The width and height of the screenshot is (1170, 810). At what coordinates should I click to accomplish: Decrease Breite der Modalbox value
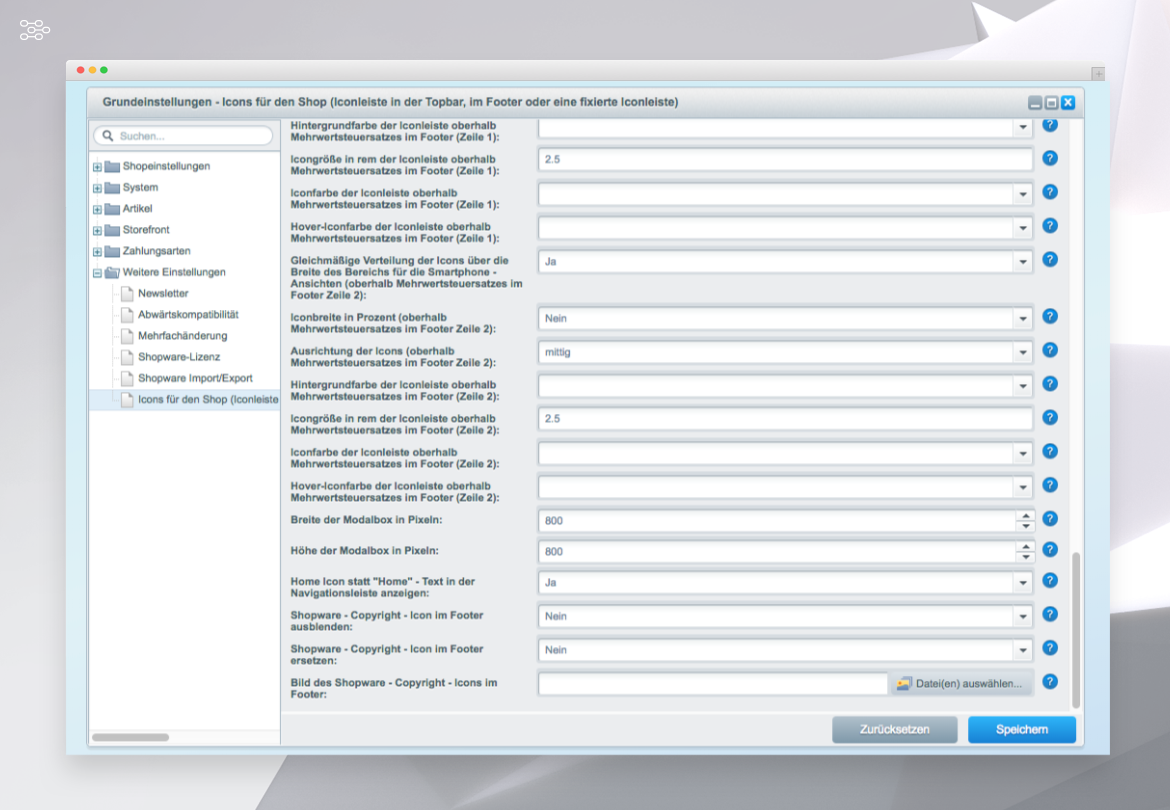click(1026, 526)
